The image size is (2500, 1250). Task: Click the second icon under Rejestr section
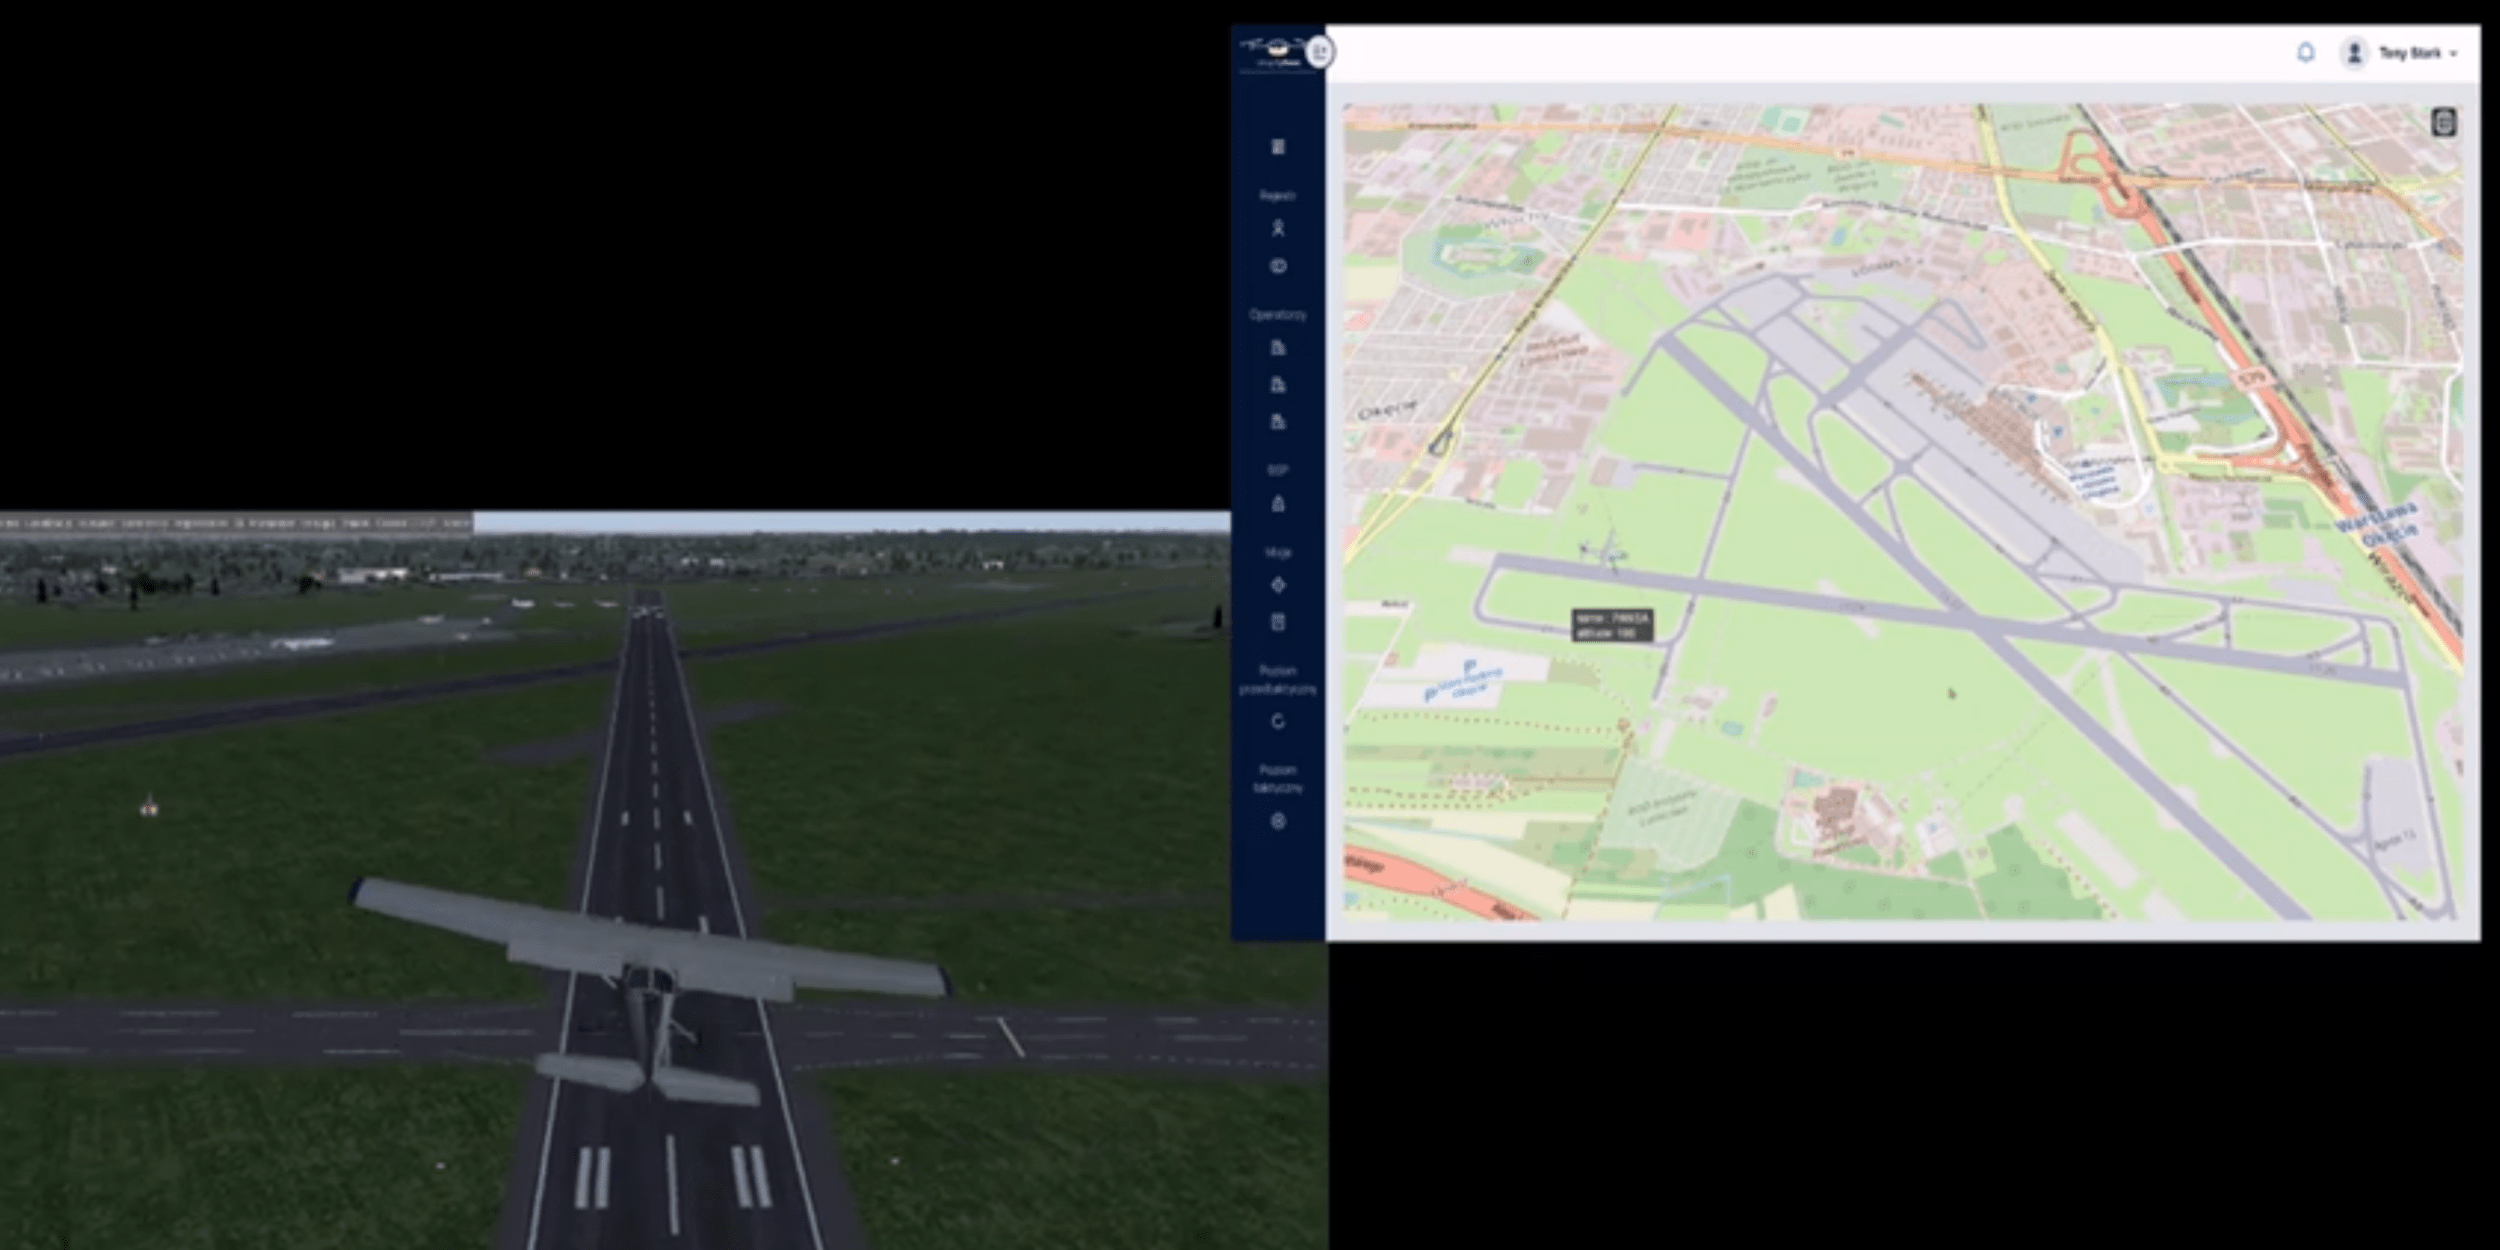pyautogui.click(x=1278, y=266)
